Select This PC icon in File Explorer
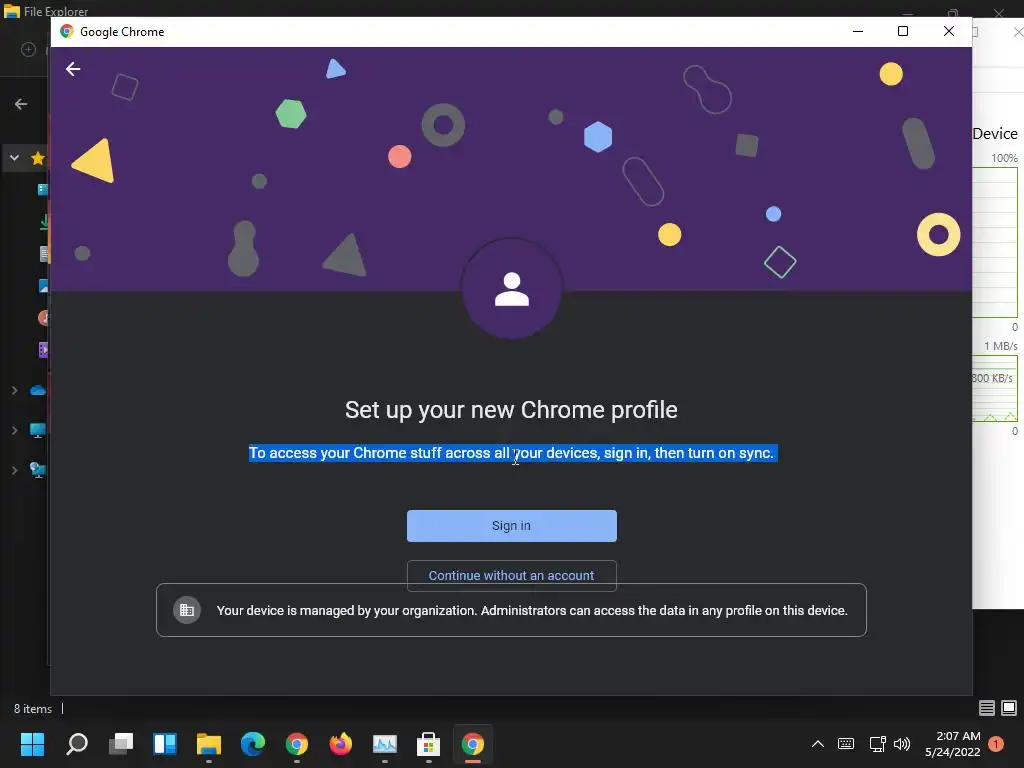Screen dimensions: 1024x768 [x=38, y=430]
